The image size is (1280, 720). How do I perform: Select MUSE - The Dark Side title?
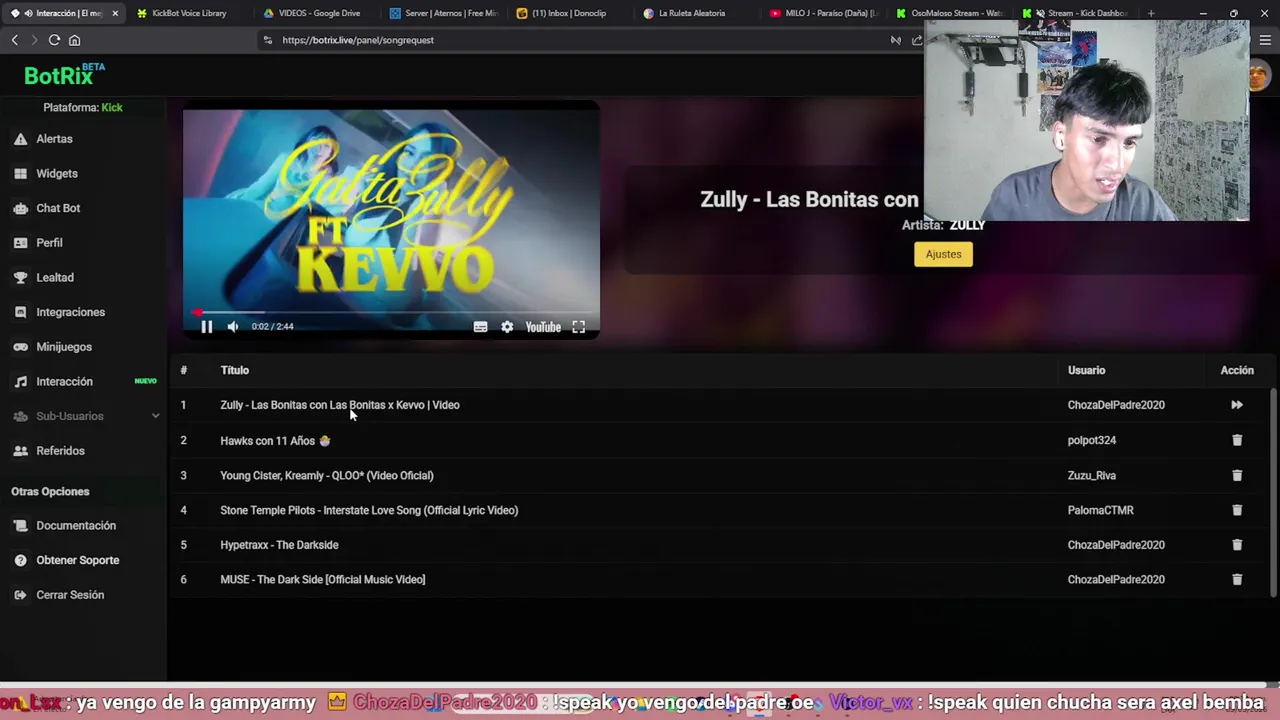pos(322,579)
